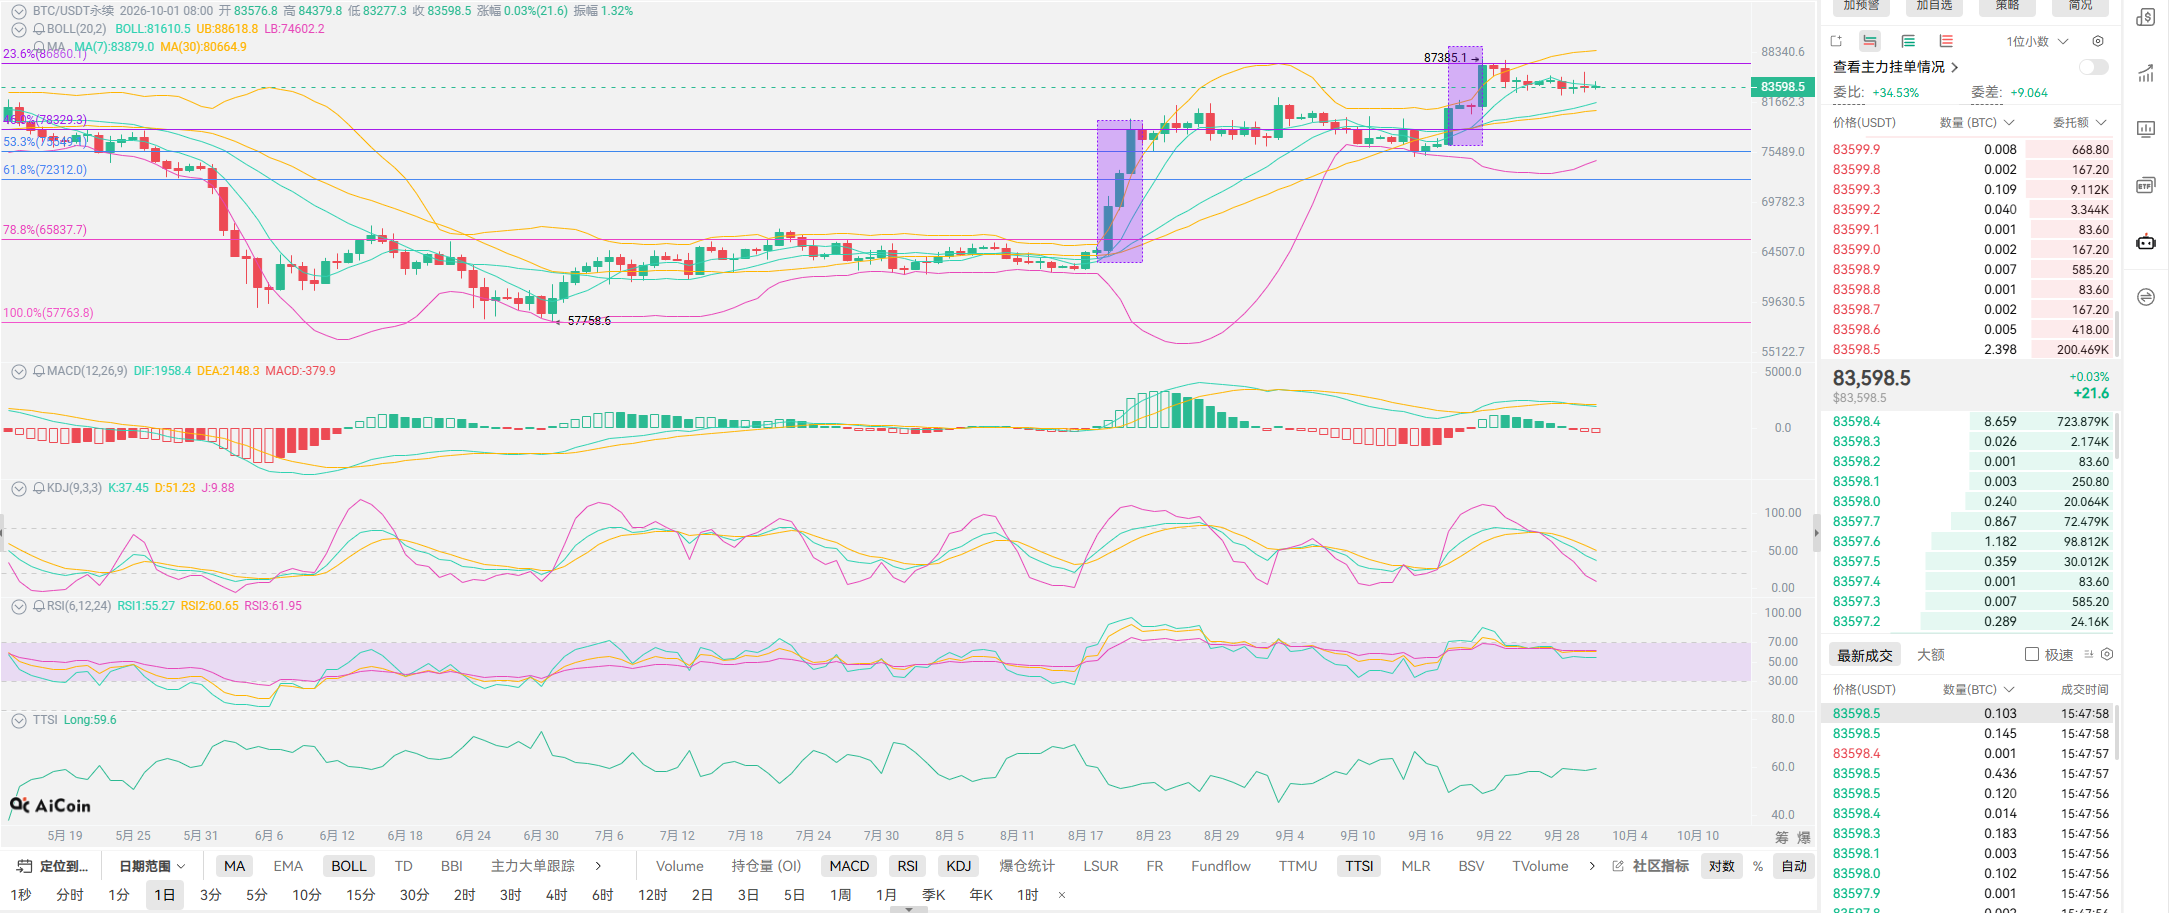The height and width of the screenshot is (913, 2169).
Task: Select the 1周 timeframe
Action: point(841,895)
